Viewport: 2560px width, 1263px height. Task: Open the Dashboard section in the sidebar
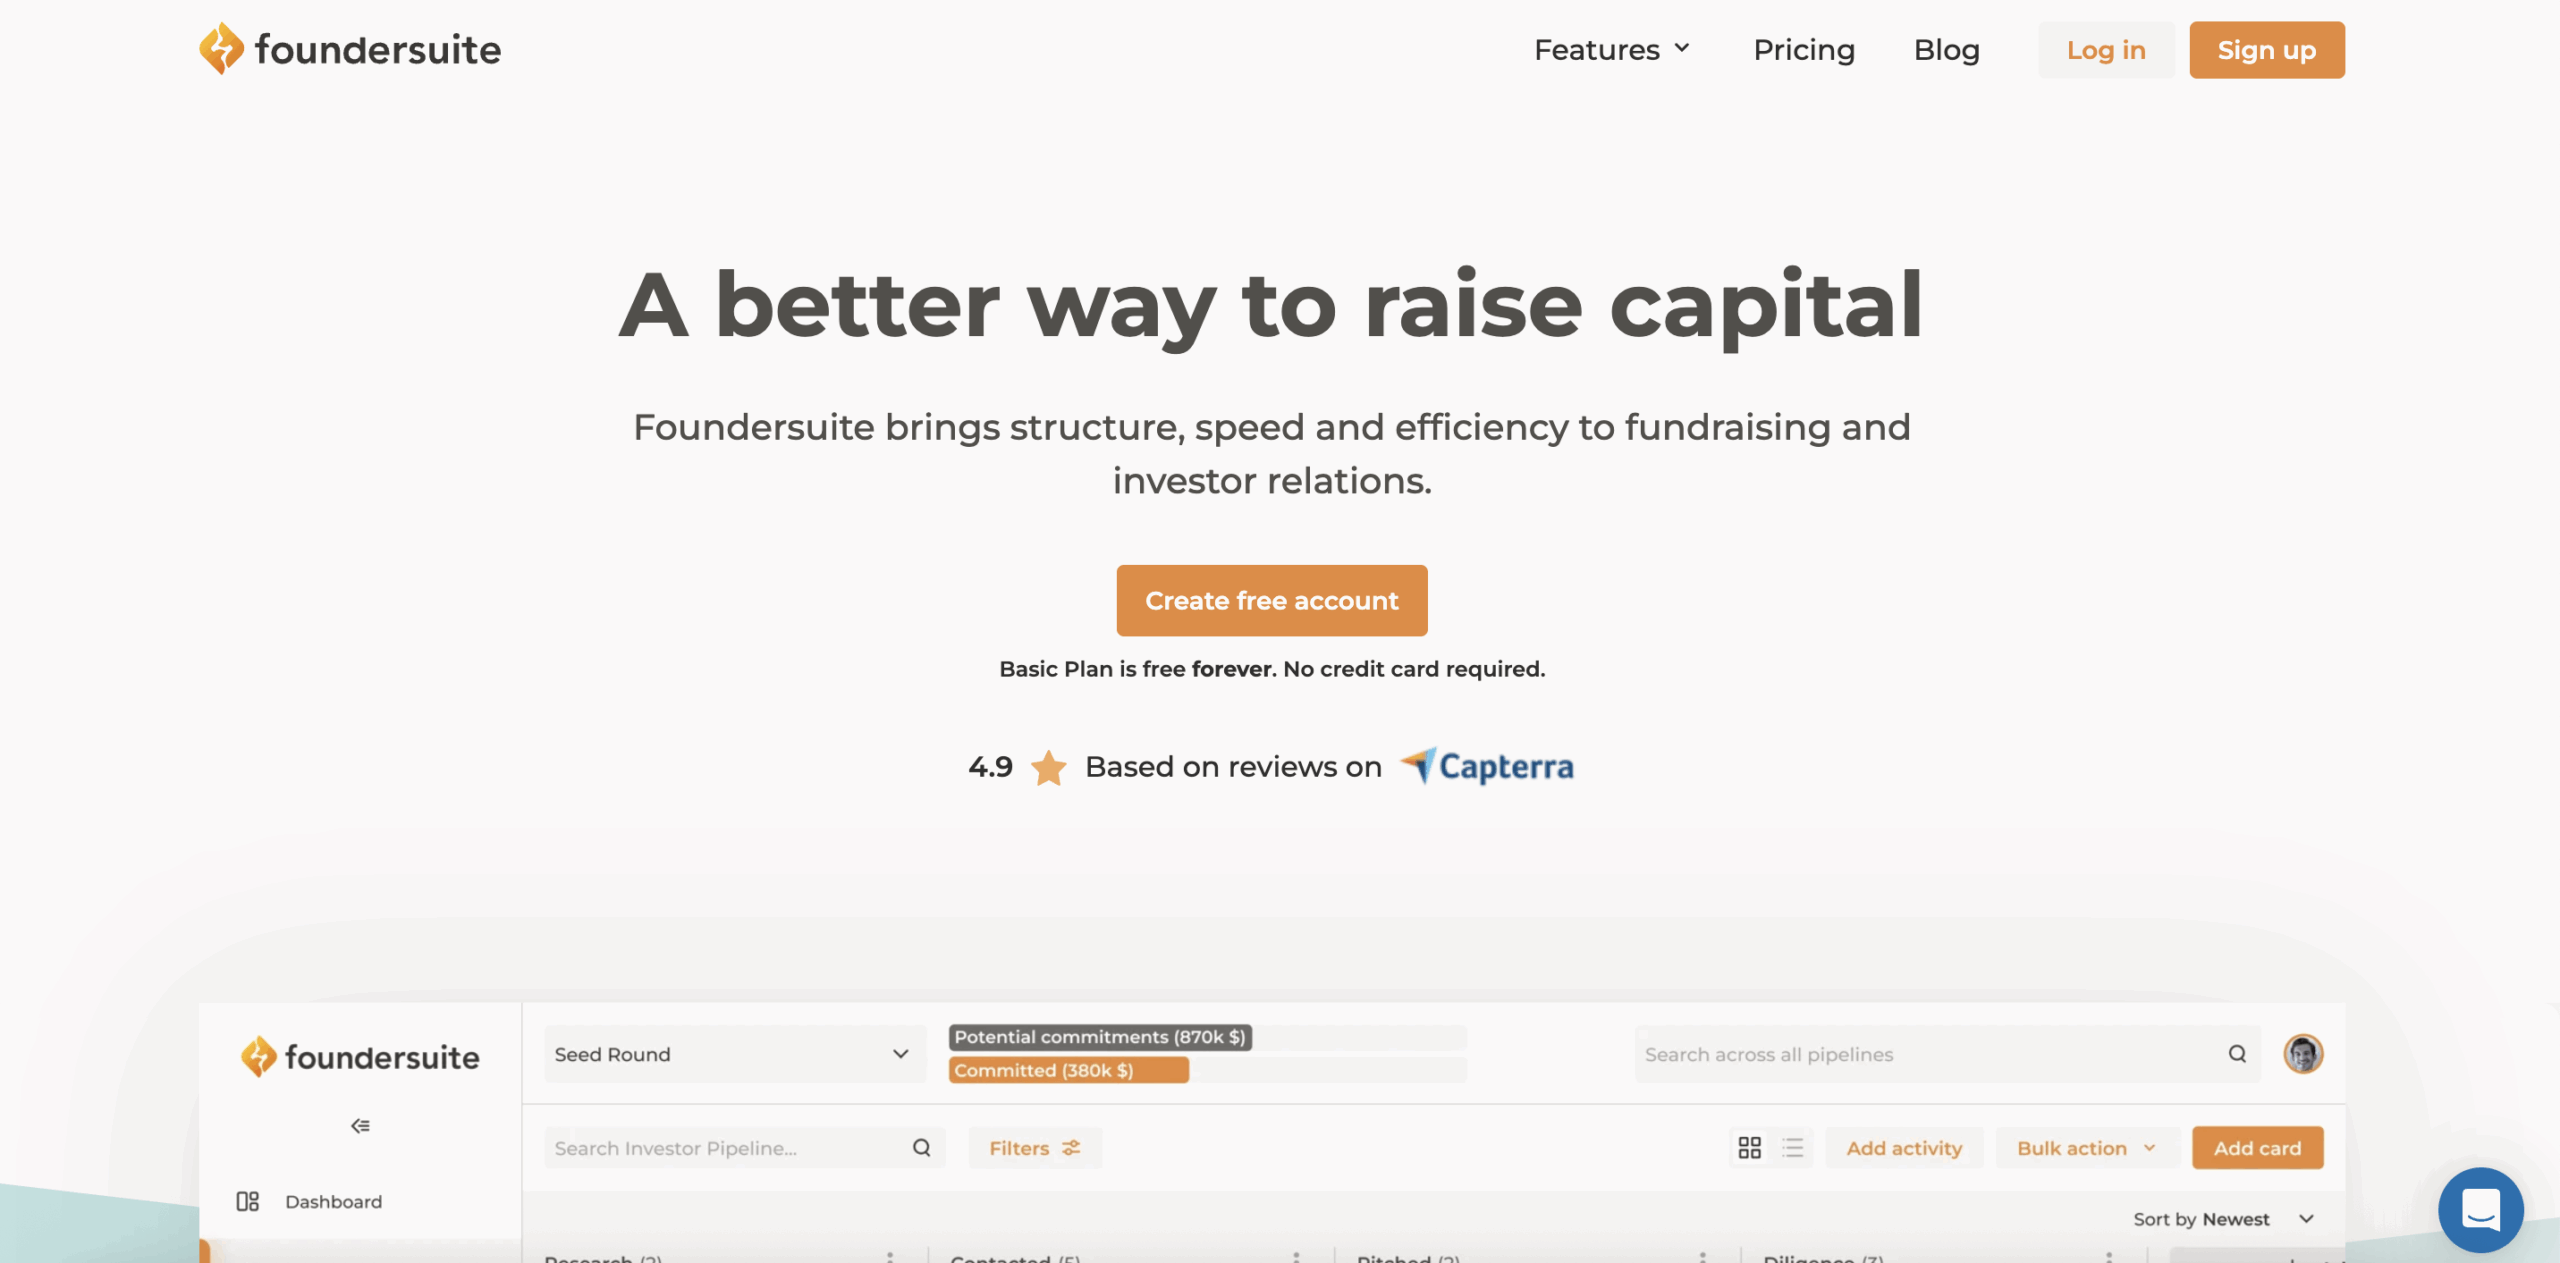click(333, 1201)
